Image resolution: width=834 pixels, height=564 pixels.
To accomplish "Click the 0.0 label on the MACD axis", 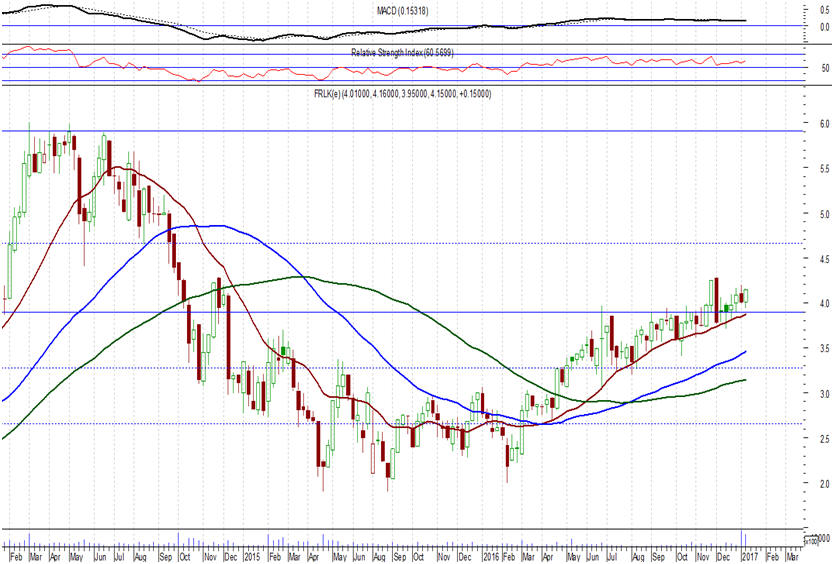I will point(824,27).
